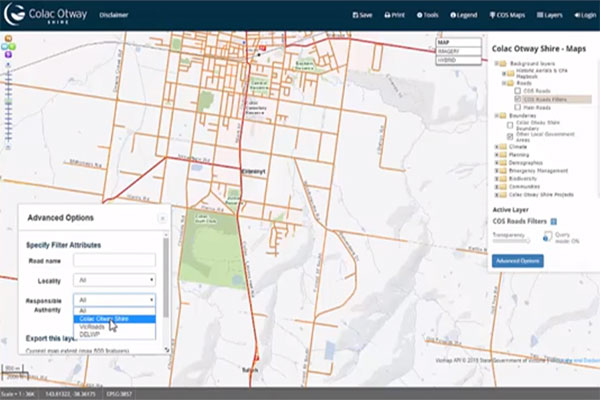Click the Road name input field

pos(114,260)
